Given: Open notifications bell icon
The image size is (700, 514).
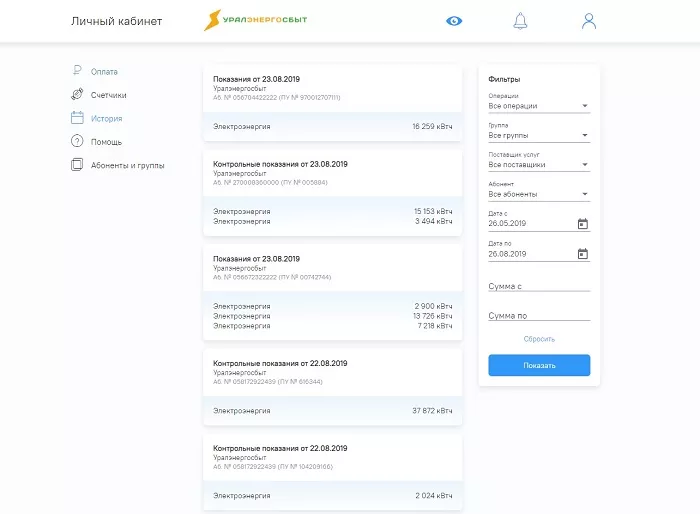Looking at the screenshot, I should (x=520, y=21).
